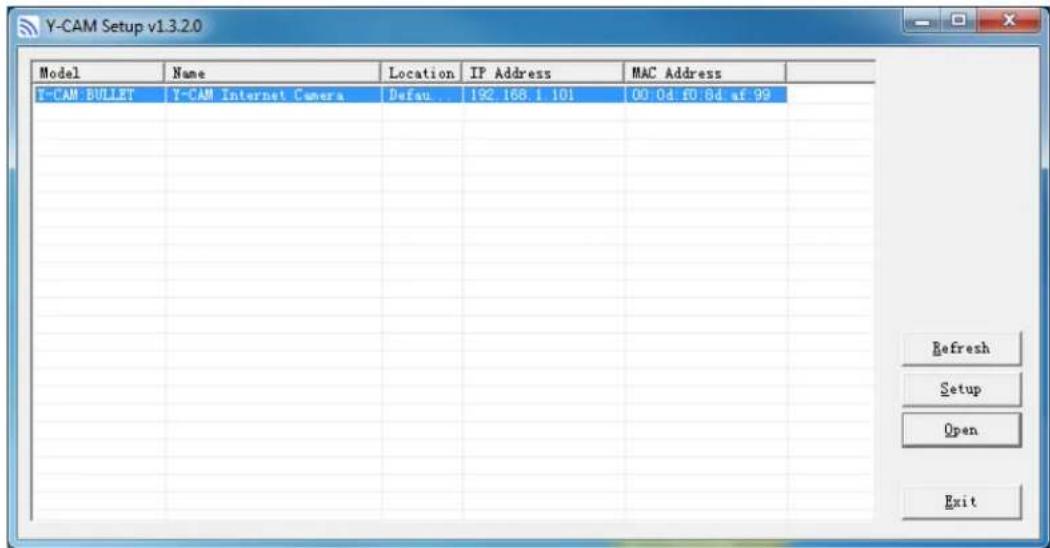Click the Location column header
The height and width of the screenshot is (548, 1050).
[421, 73]
